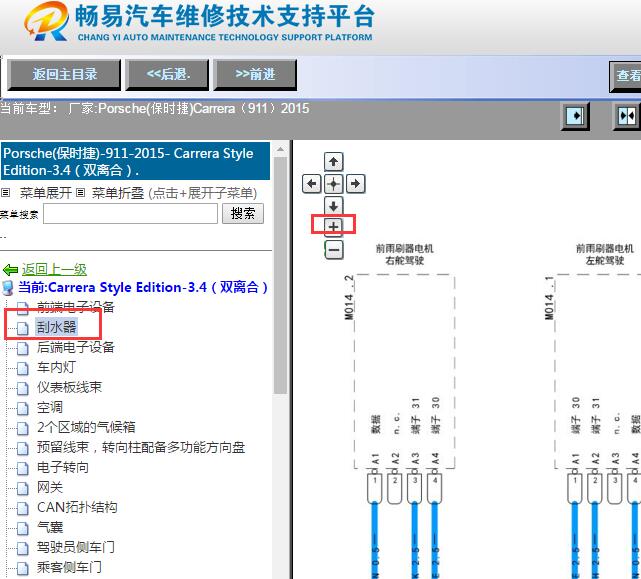Click the split-panel layout icon in the header
641x579 pixels.
(627, 116)
